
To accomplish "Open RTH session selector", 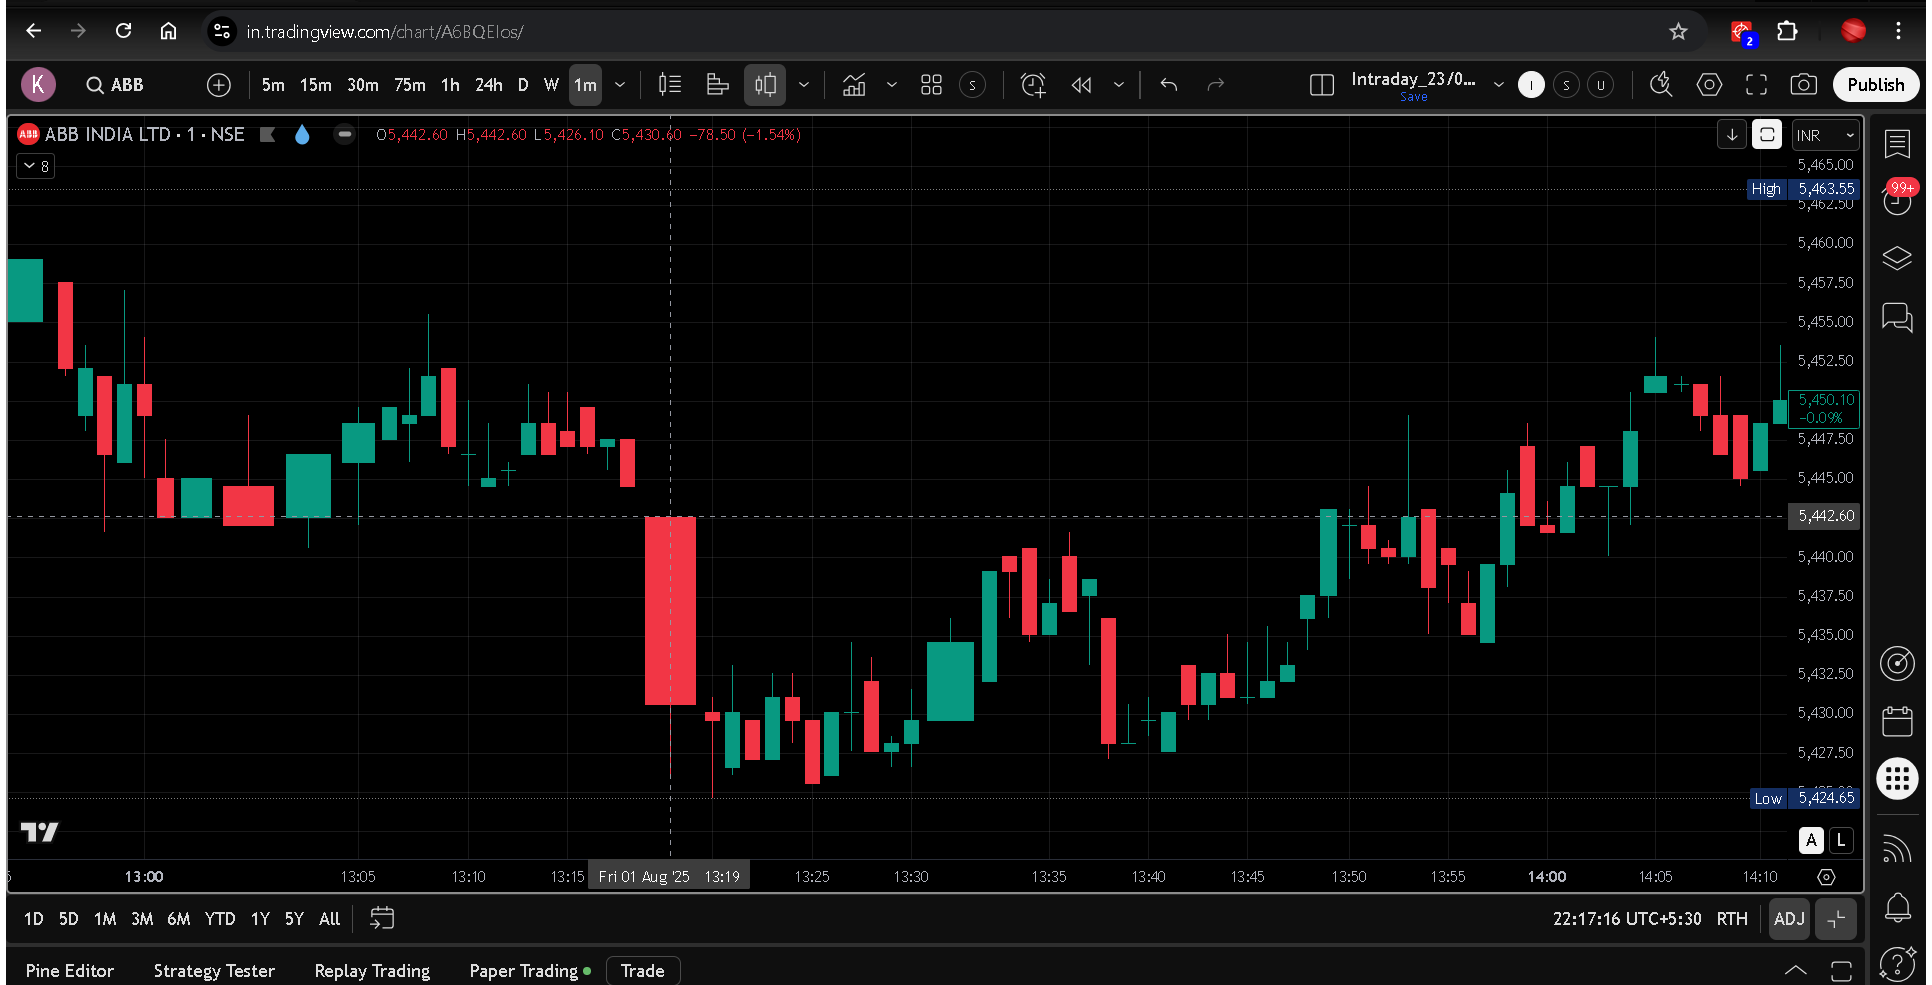I will tap(1732, 918).
